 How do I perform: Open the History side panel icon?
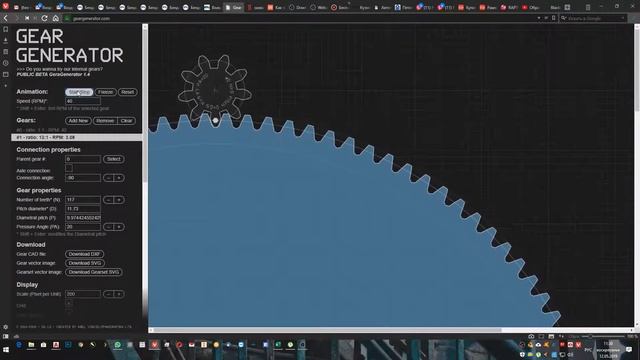5,63
